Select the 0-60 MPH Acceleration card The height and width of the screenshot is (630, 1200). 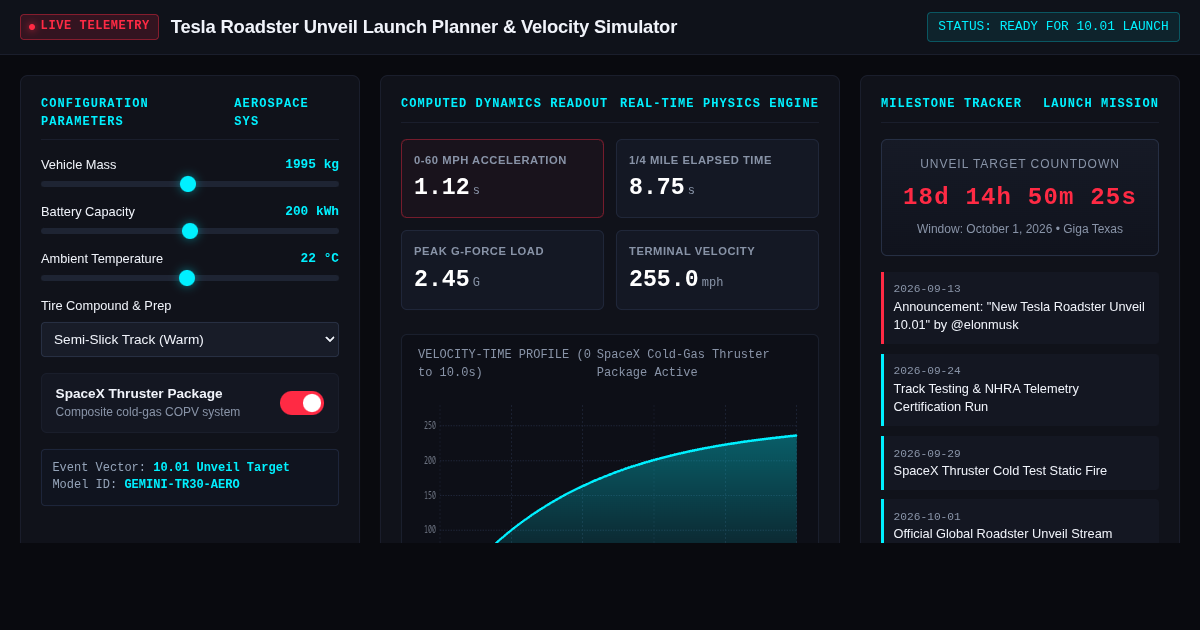(x=502, y=178)
